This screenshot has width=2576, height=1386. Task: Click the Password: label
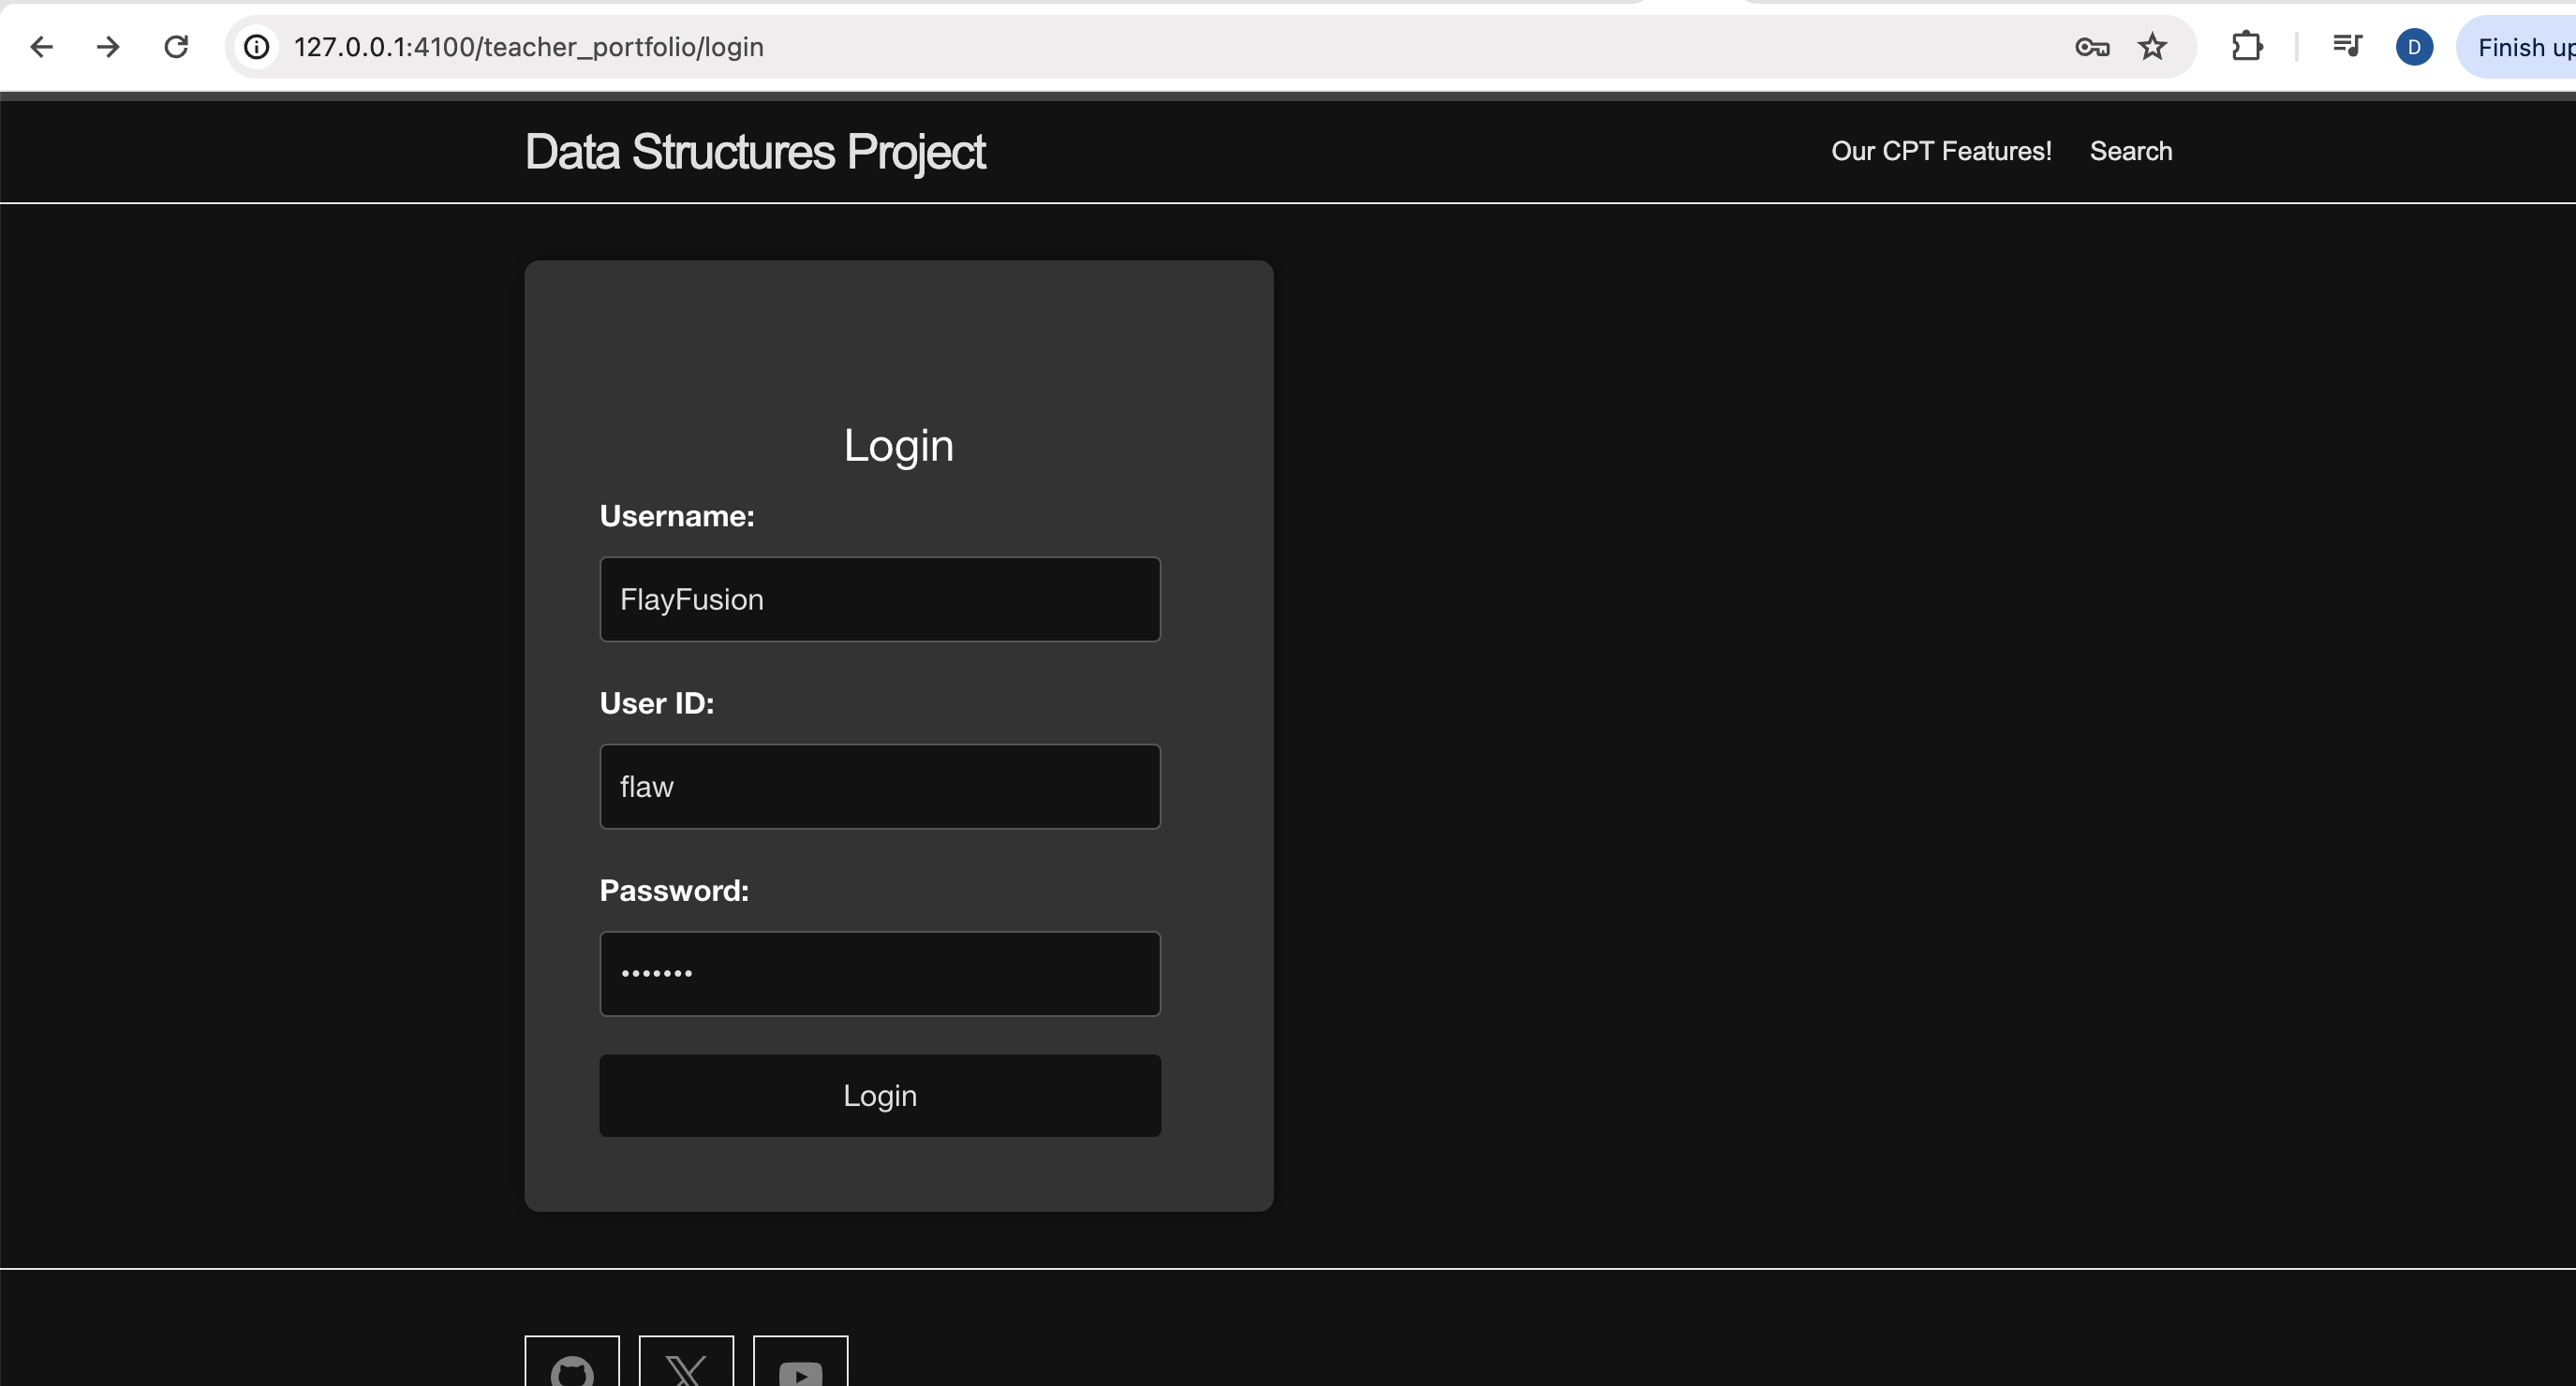[x=674, y=890]
